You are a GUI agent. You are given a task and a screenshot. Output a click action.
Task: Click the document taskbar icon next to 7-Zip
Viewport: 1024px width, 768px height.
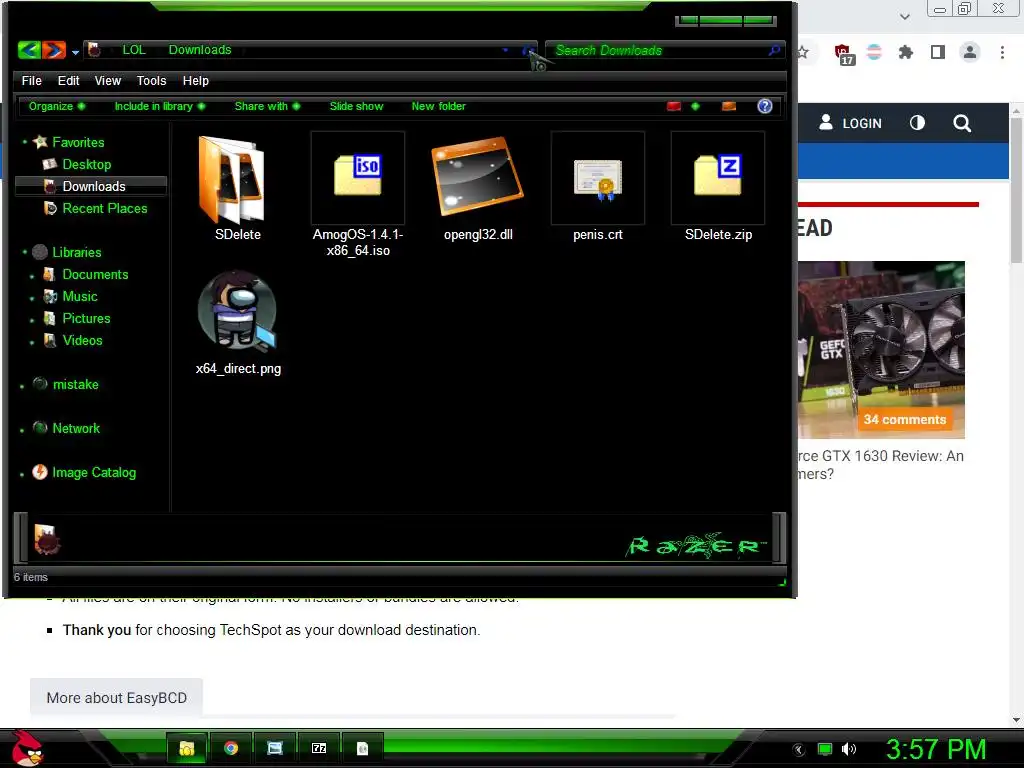click(x=362, y=748)
